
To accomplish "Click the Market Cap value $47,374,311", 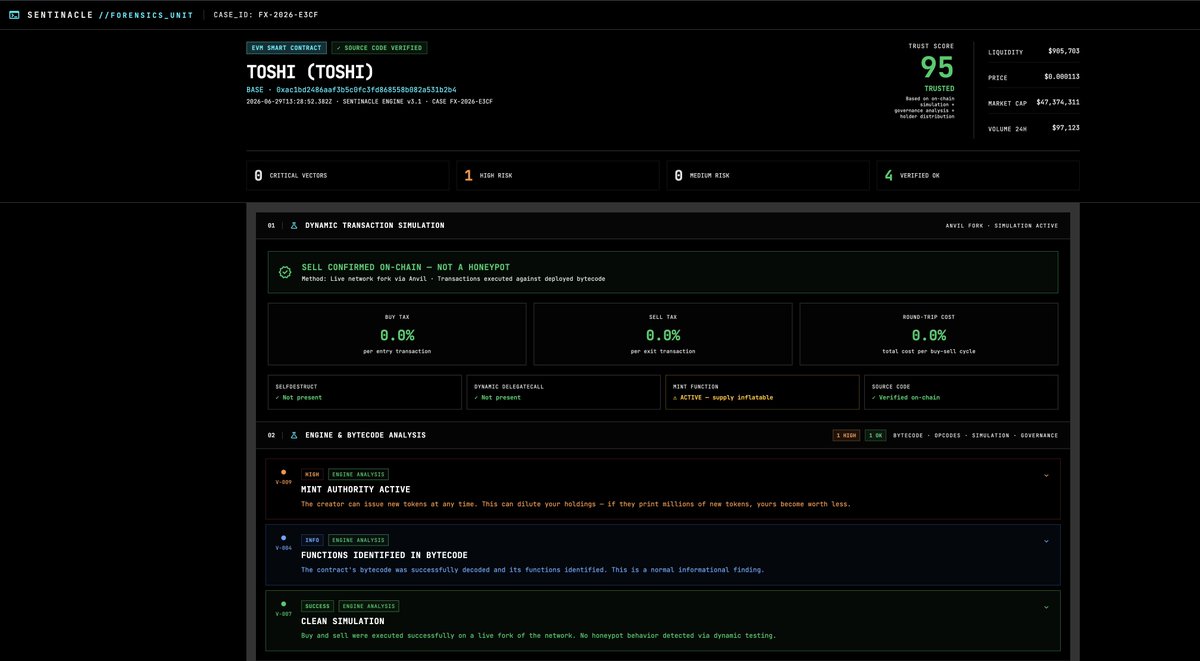I will (1058, 102).
